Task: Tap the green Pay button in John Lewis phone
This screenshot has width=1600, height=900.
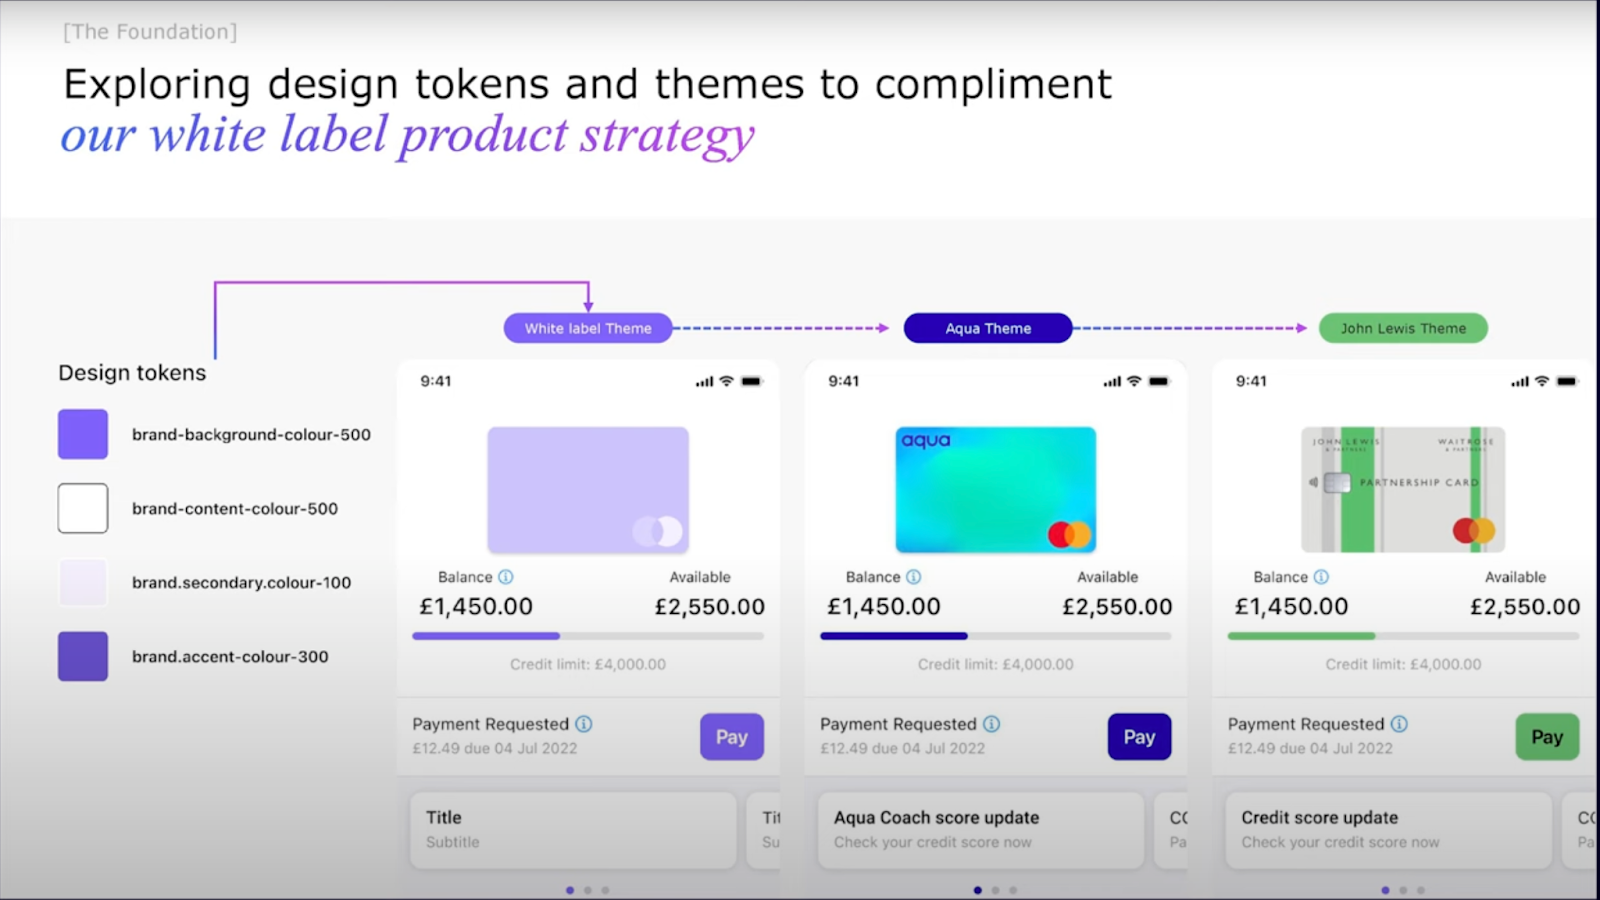Action: tap(1547, 737)
